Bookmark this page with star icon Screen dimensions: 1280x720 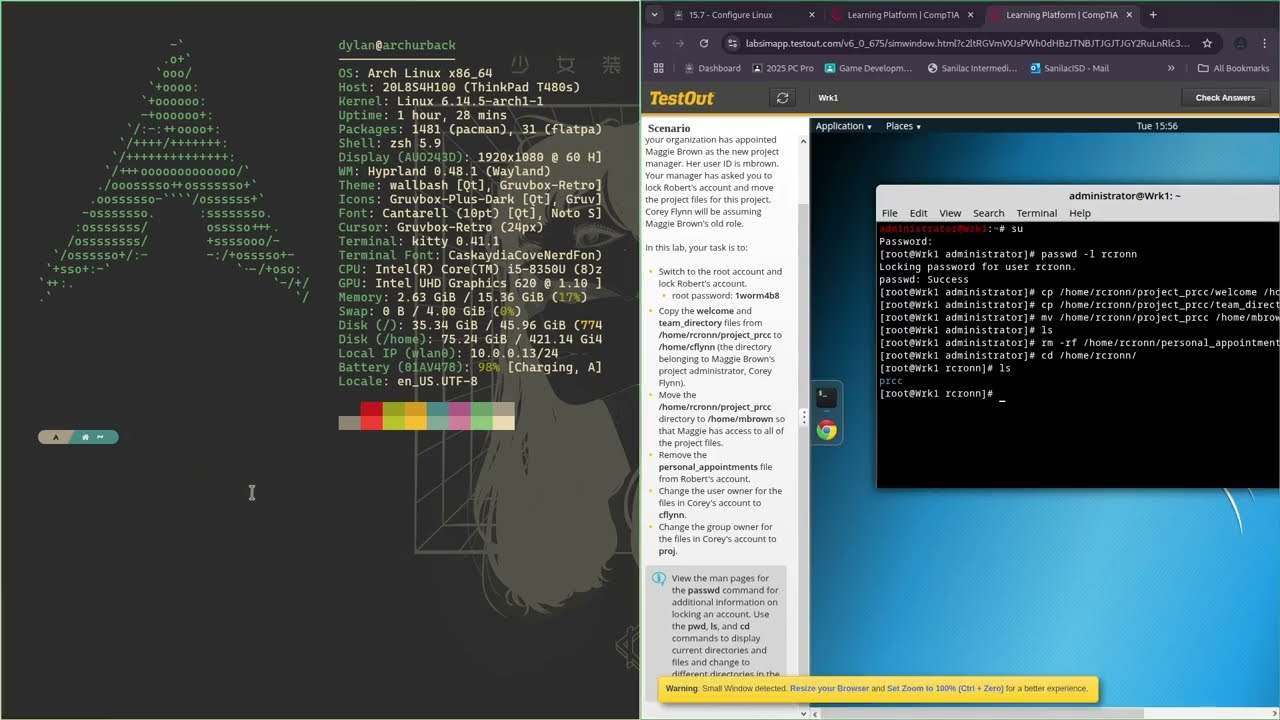pos(1207,43)
